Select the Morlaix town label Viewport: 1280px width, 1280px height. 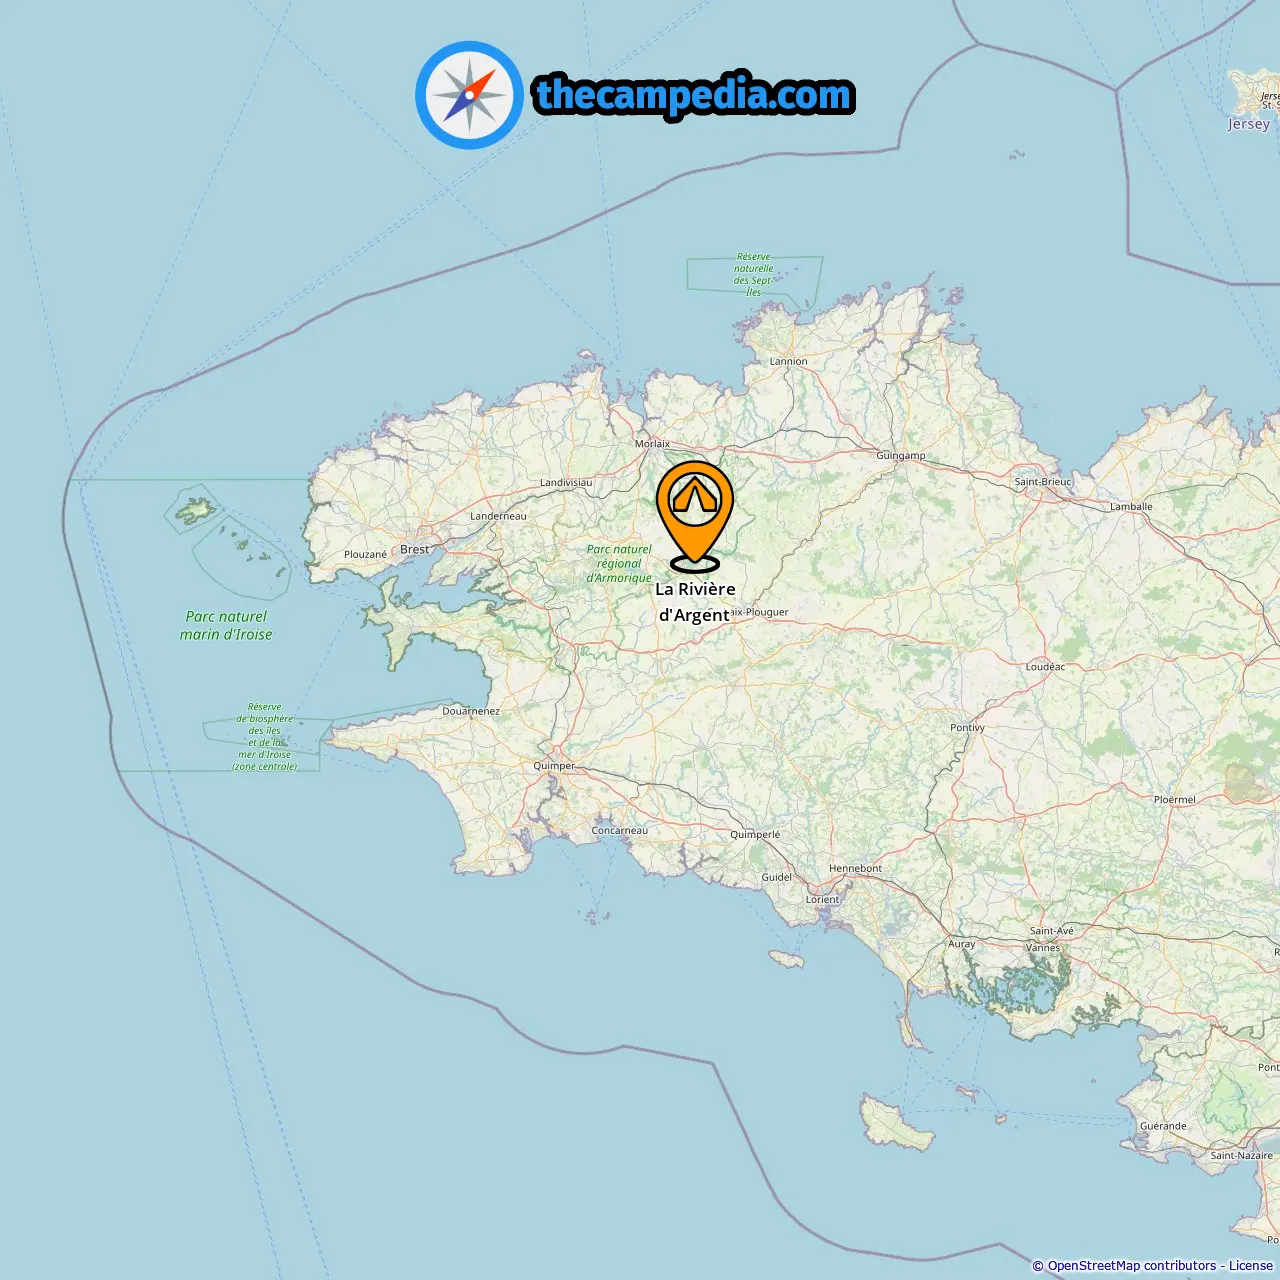(x=652, y=443)
